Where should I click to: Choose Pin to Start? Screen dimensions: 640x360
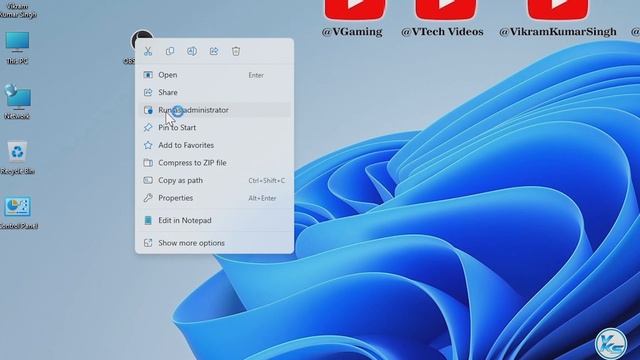click(x=214, y=128)
